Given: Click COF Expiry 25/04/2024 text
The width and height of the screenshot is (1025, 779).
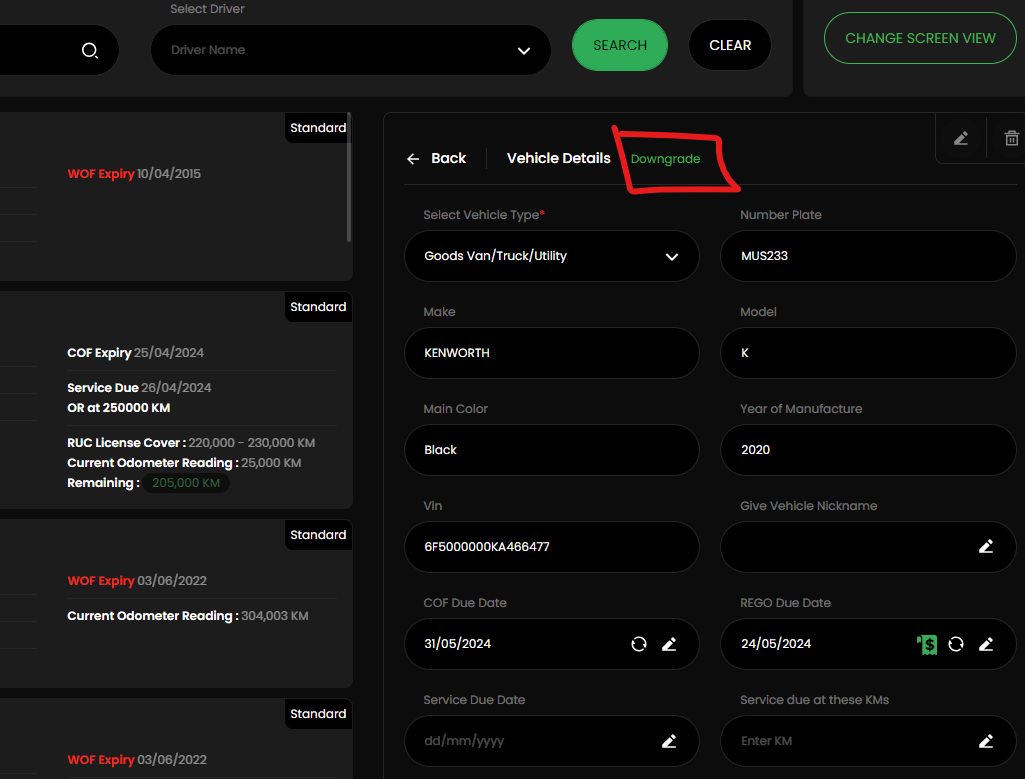Looking at the screenshot, I should coord(135,353).
